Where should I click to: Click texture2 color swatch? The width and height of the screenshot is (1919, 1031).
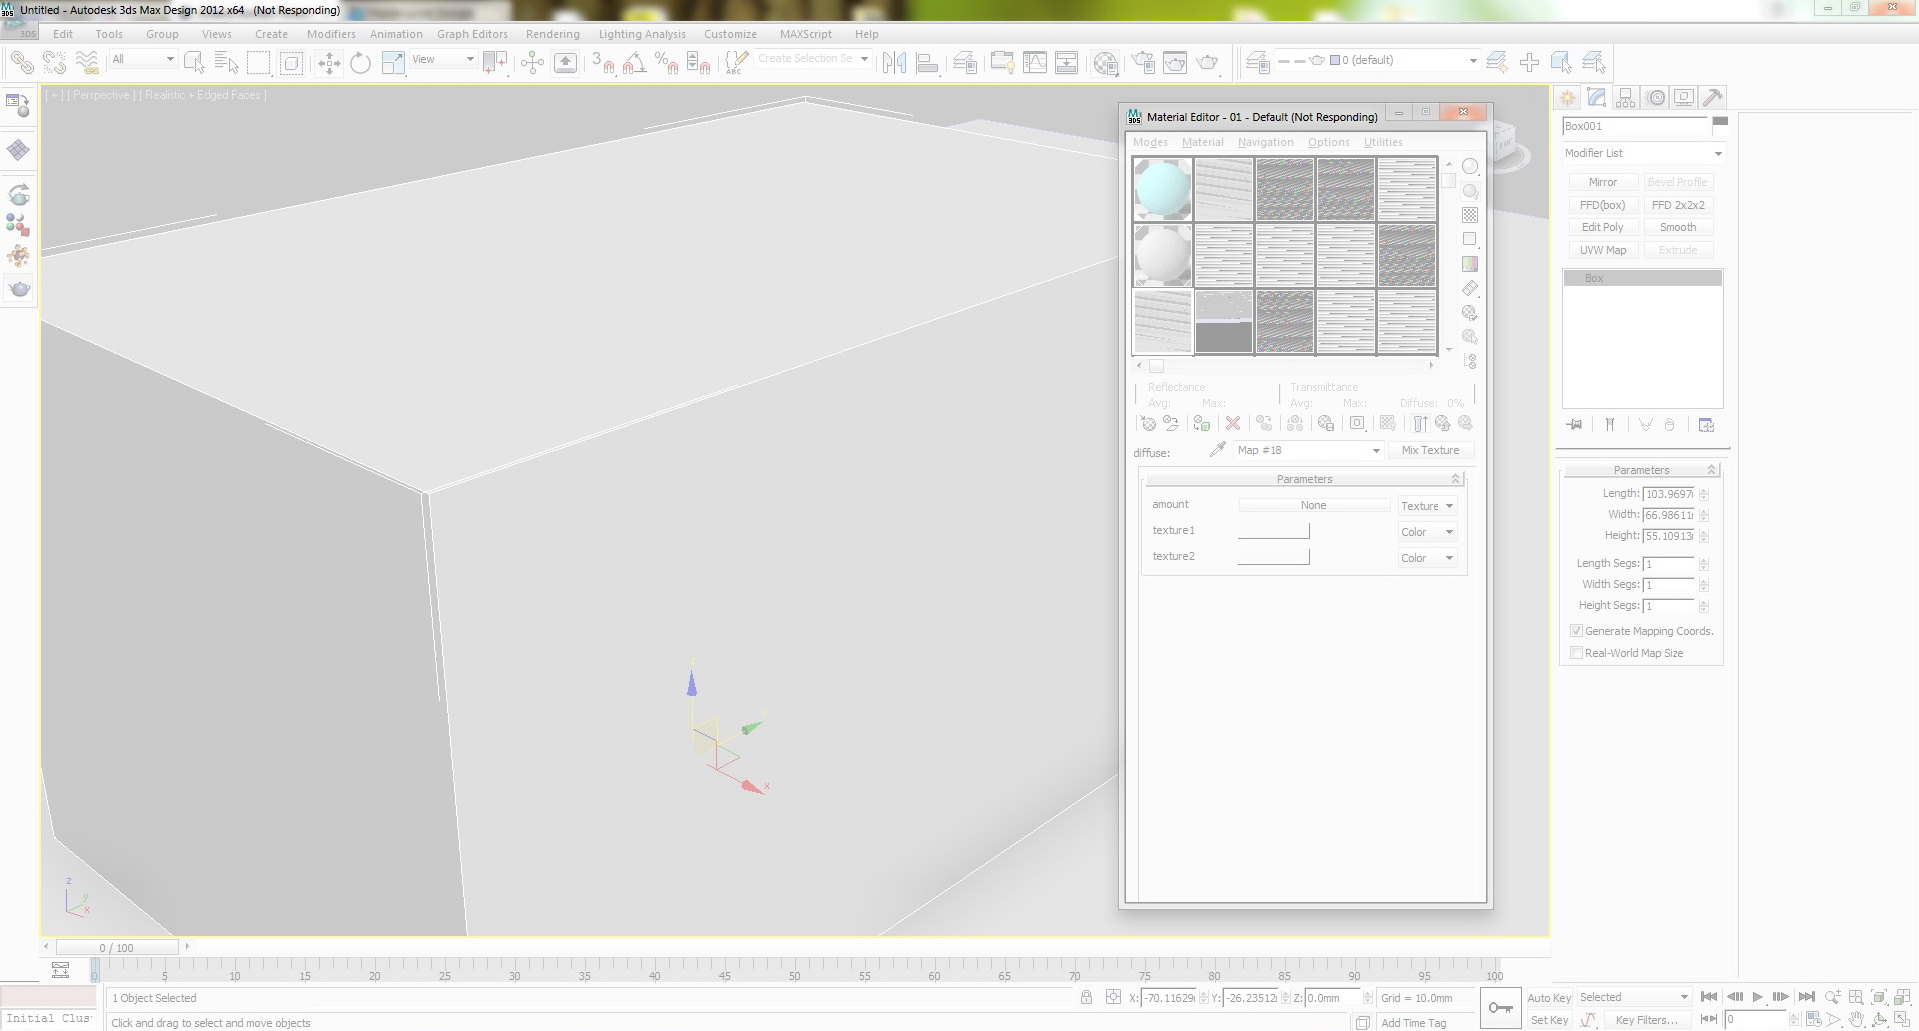click(x=1273, y=557)
